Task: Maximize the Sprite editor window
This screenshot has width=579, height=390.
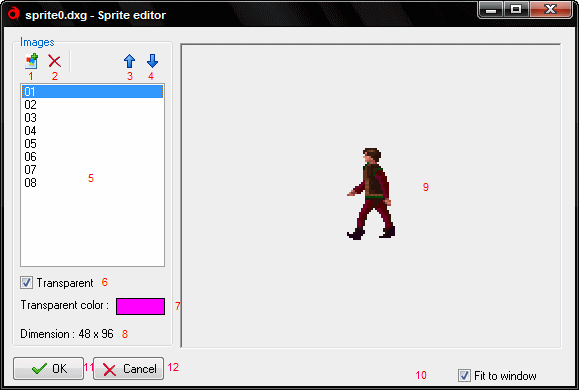Action: pos(516,9)
